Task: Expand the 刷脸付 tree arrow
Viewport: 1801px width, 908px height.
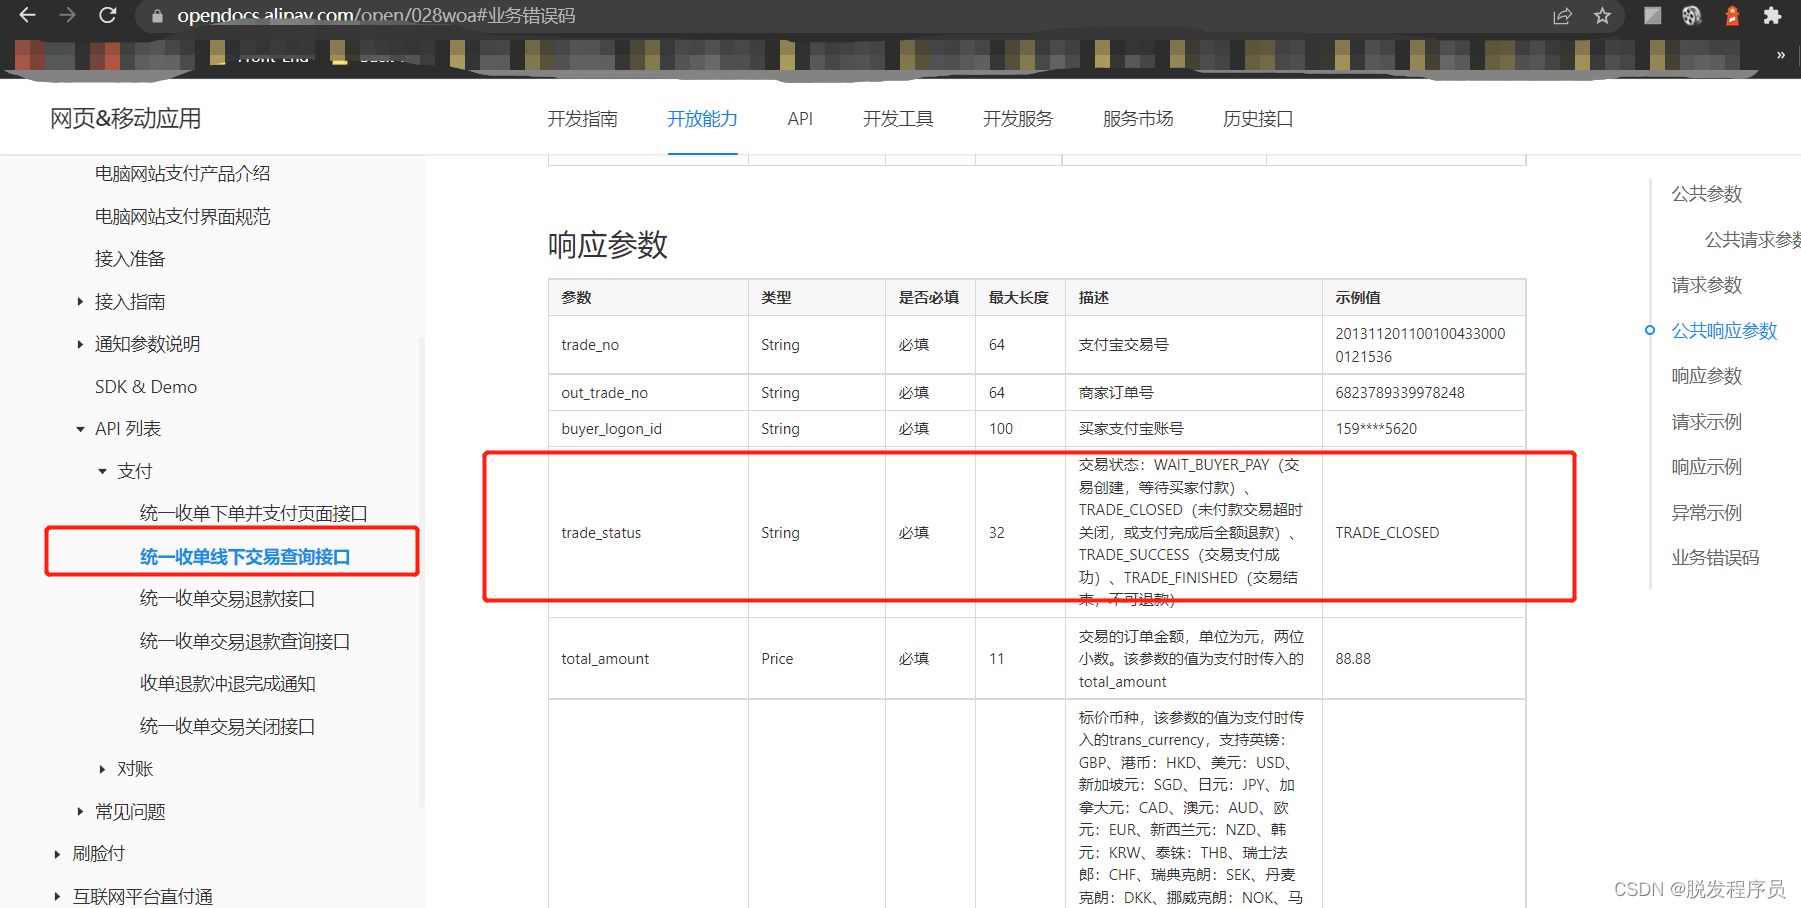Action: click(57, 854)
